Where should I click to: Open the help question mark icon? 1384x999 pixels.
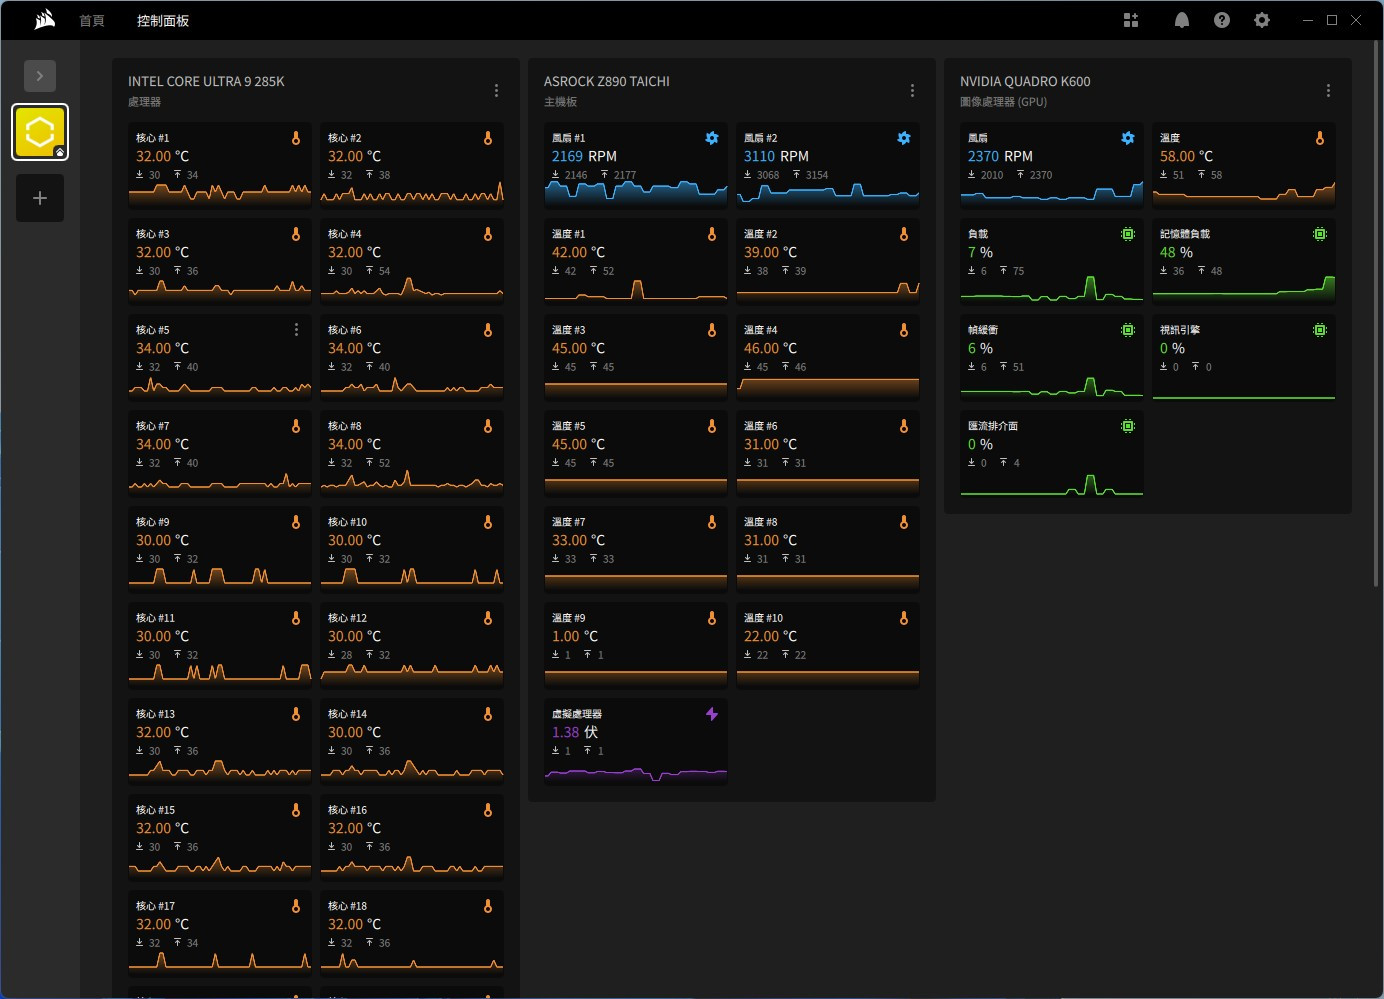[1222, 20]
